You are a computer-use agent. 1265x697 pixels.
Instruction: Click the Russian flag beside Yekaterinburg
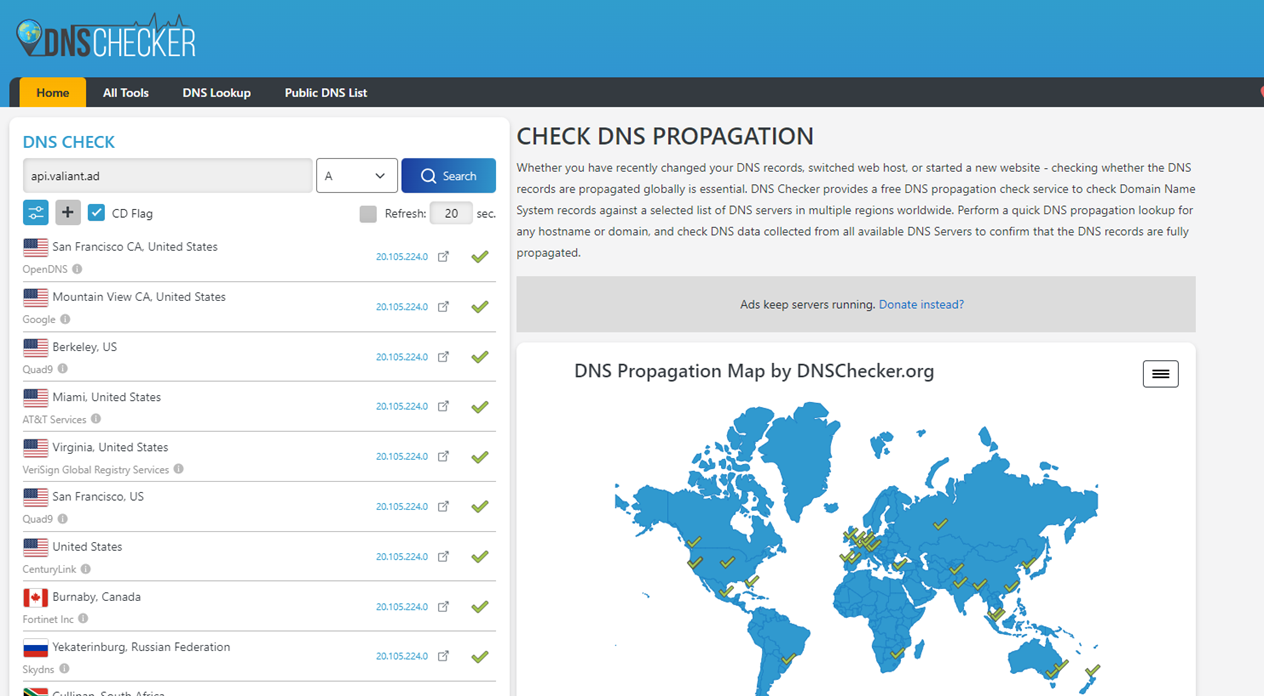click(36, 648)
